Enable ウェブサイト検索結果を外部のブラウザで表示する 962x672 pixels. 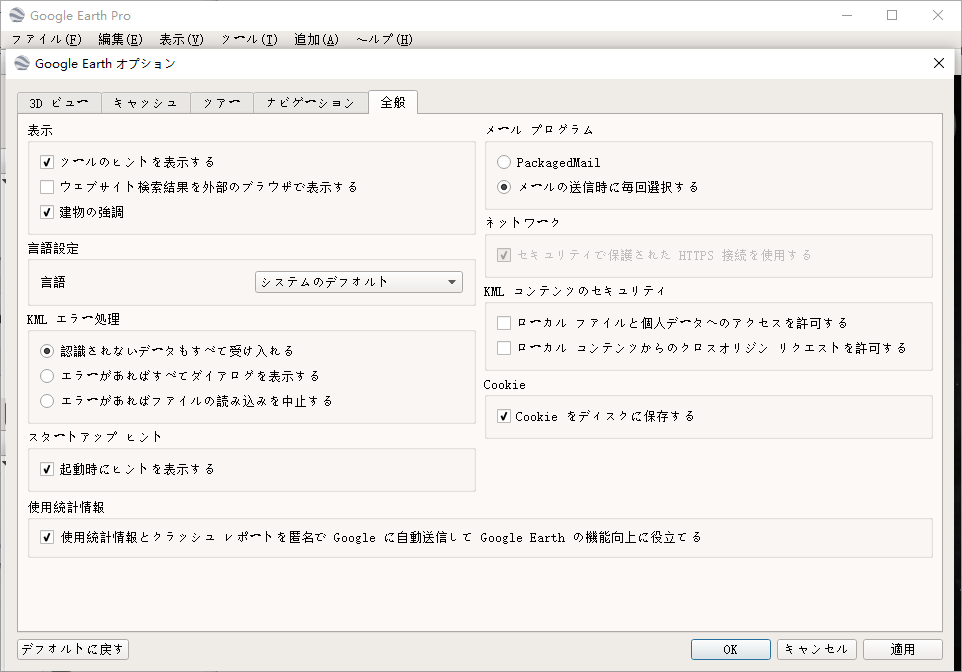[x=46, y=186]
